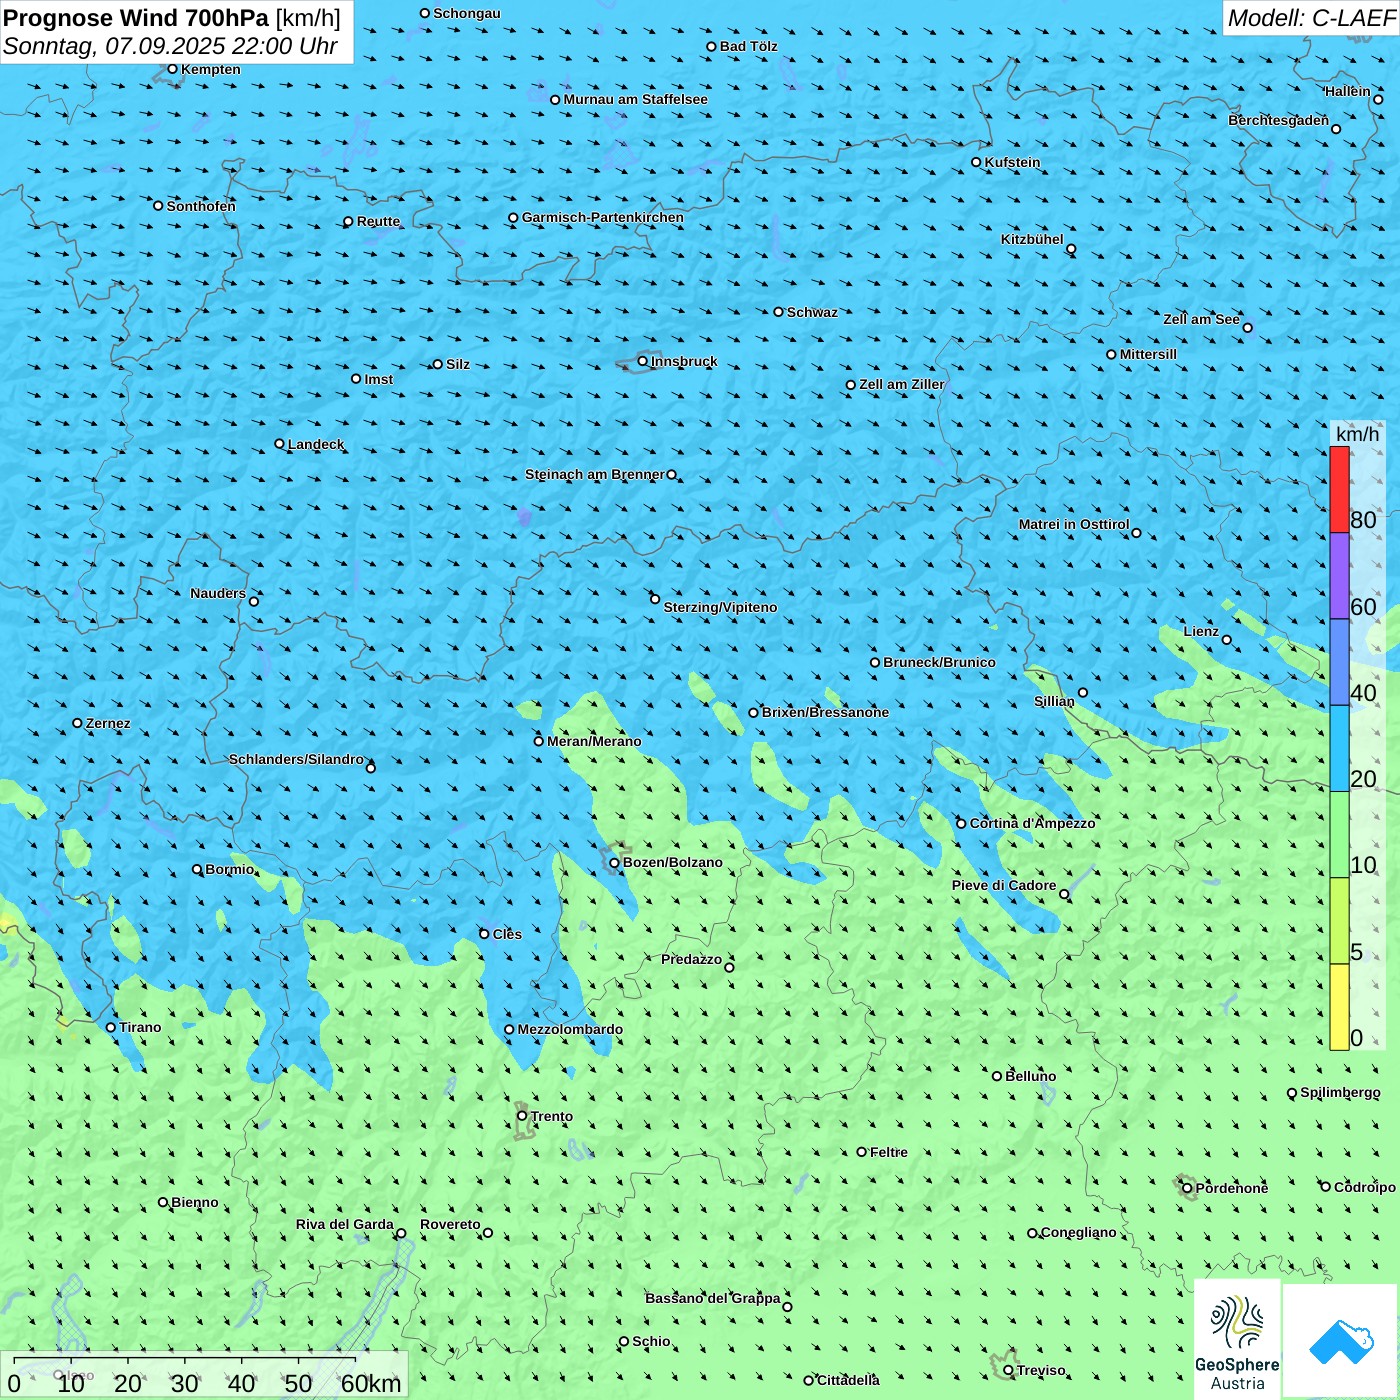This screenshot has height=1400, width=1400.
Task: Click the Schlanders/Silandro marker
Action: 371,768
